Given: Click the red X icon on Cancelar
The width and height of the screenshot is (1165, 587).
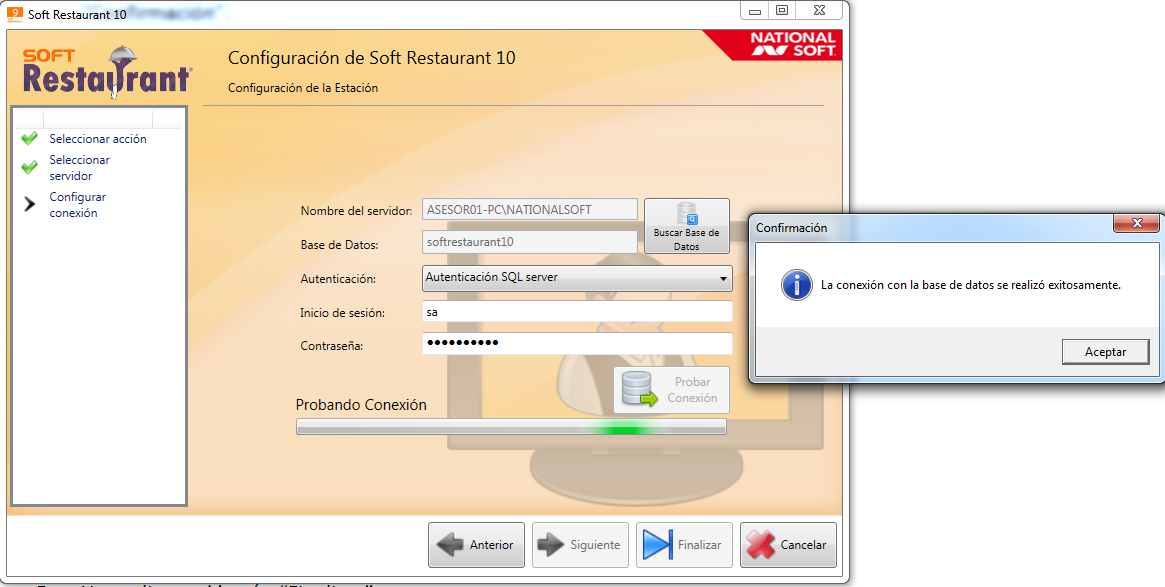Looking at the screenshot, I should tap(760, 545).
